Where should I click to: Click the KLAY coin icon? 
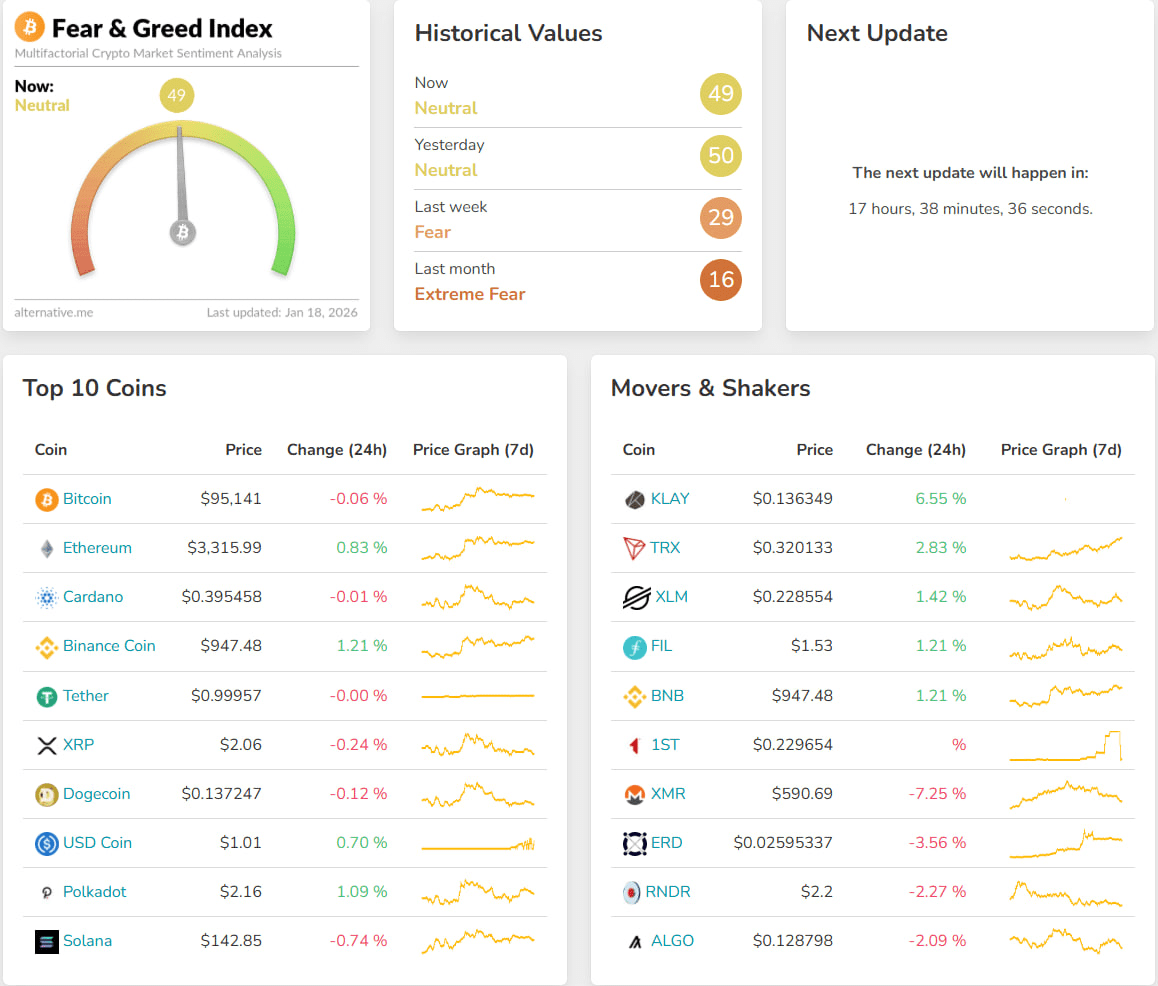pyautogui.click(x=634, y=499)
